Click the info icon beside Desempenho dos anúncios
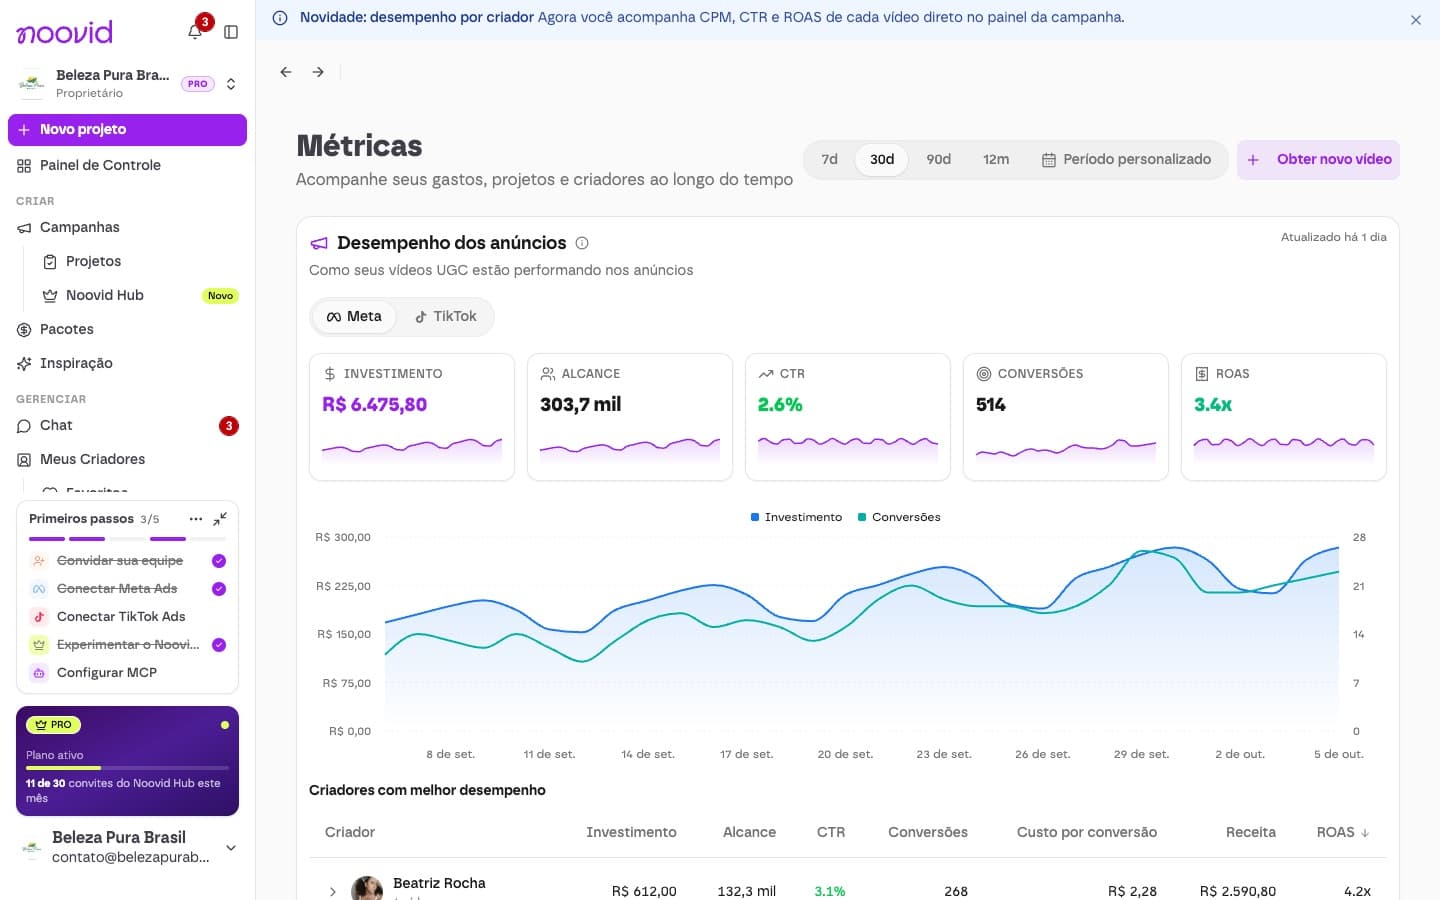This screenshot has height=900, width=1440. pyautogui.click(x=582, y=243)
